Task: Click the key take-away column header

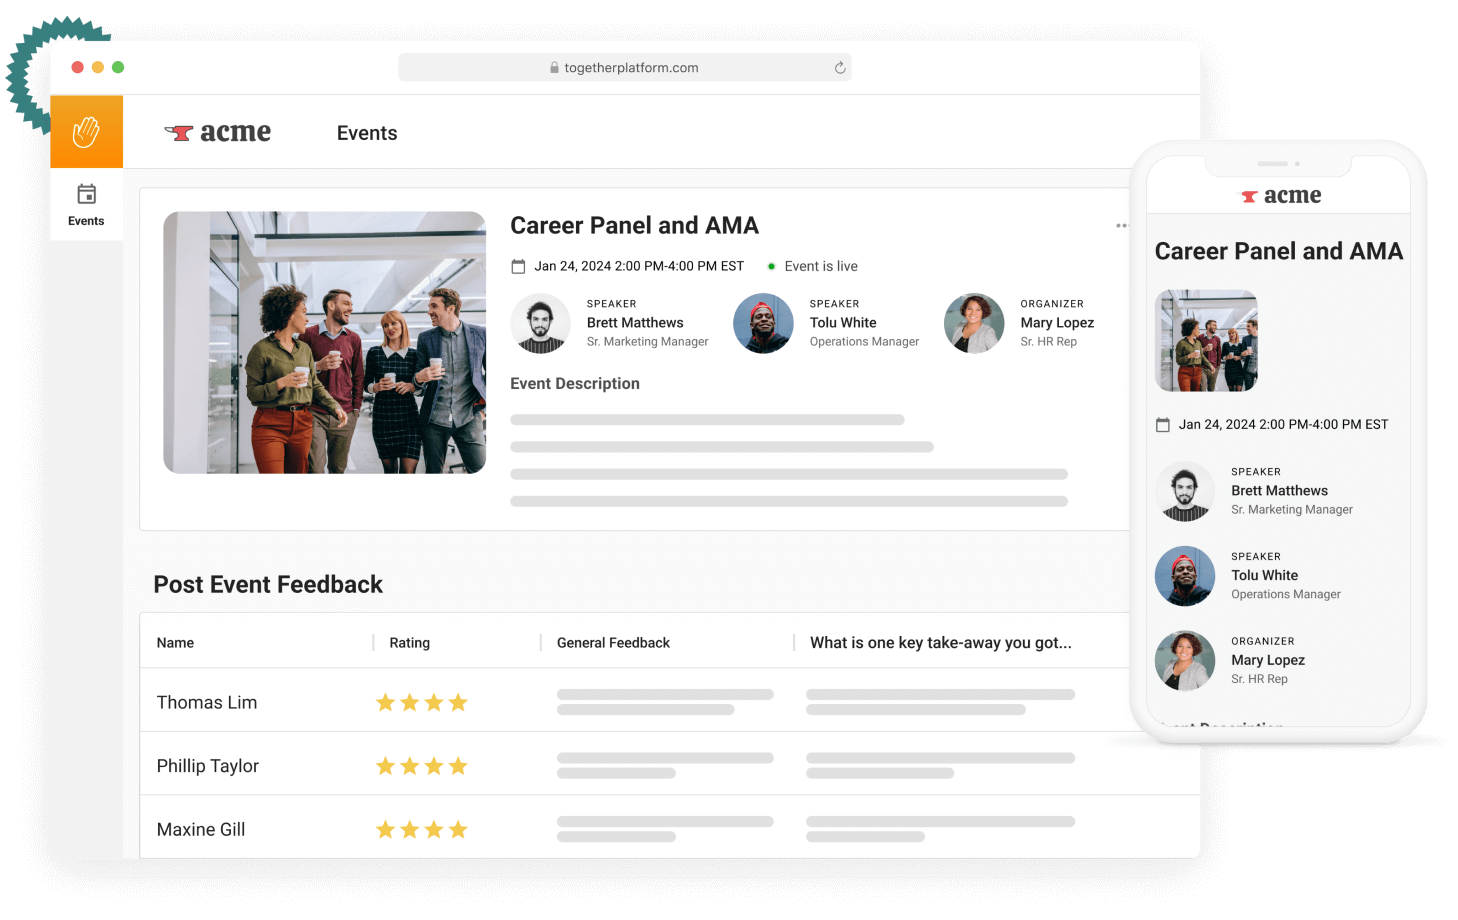Action: [x=941, y=643]
